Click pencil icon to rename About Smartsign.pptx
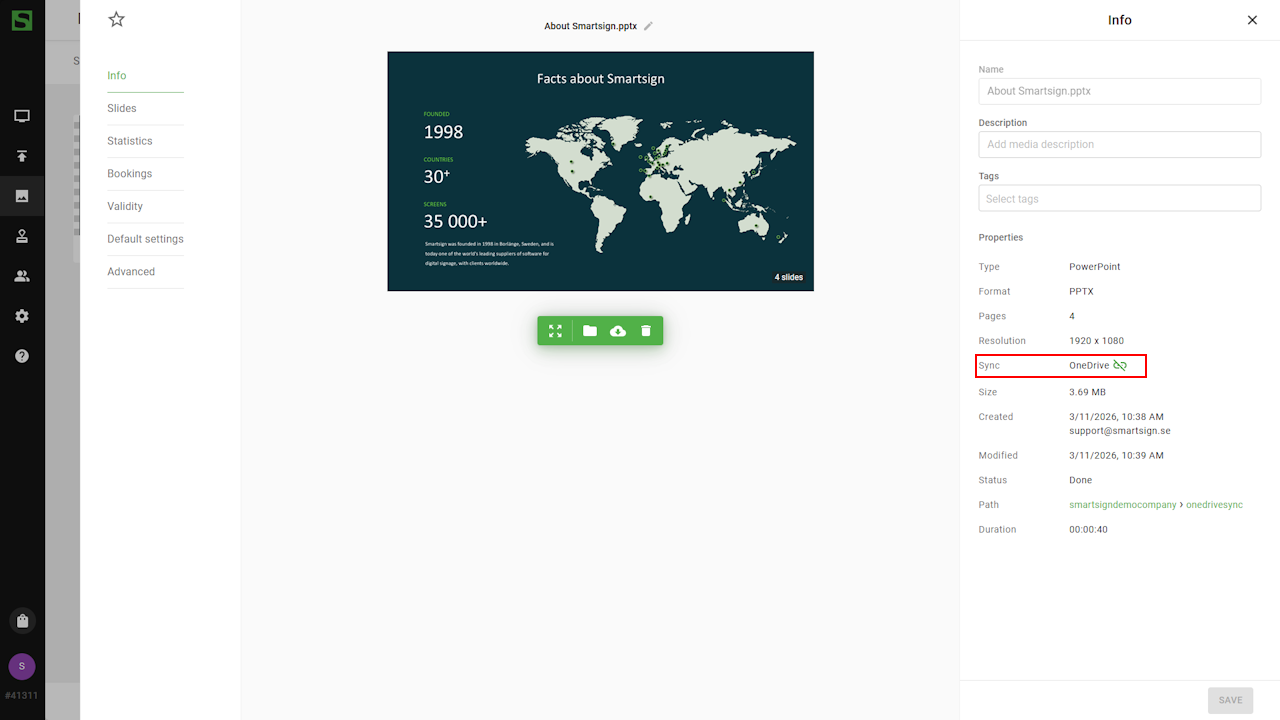Viewport: 1280px width, 720px height. 648,26
